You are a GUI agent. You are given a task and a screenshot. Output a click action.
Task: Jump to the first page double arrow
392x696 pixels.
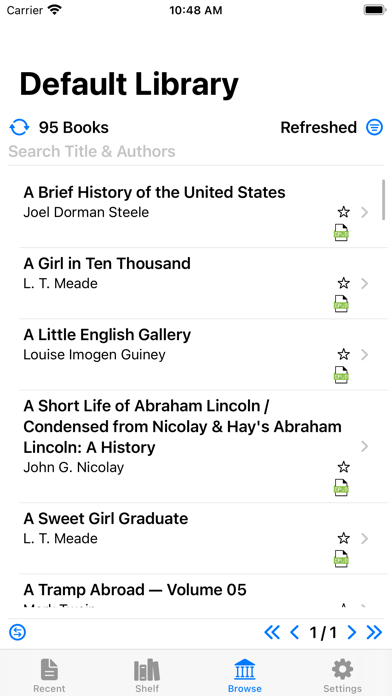click(272, 633)
